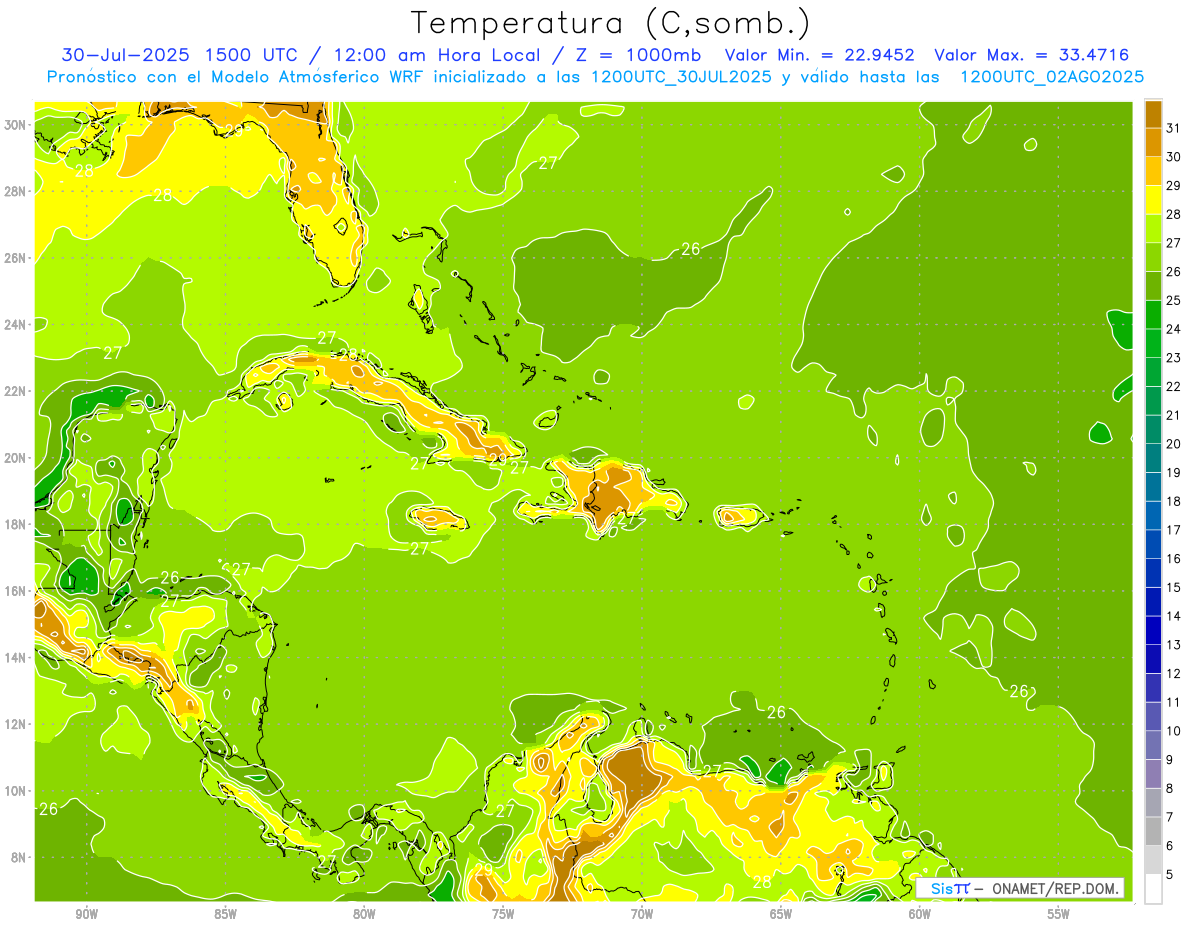The width and height of the screenshot is (1200, 927).
Task: Click the 18N latitude axis label
Action: point(16,524)
